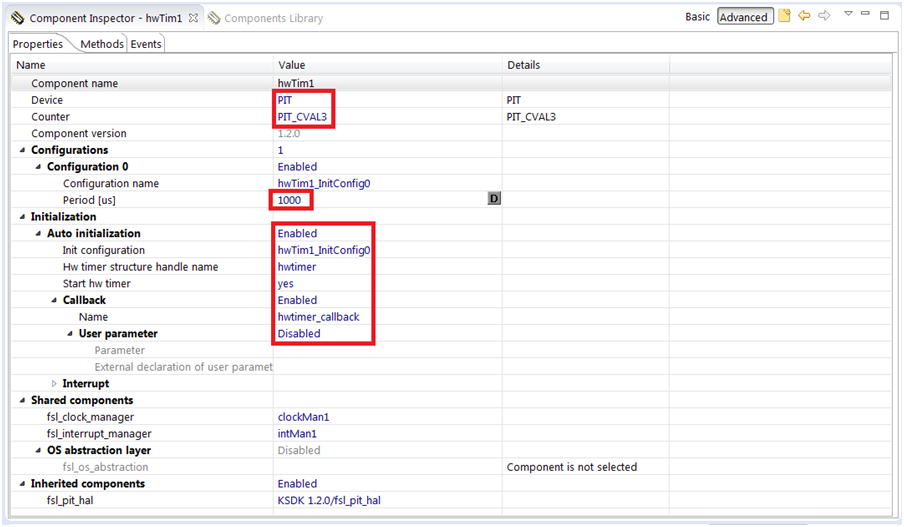
Task: Collapse the Configurations group
Action: tap(22, 150)
